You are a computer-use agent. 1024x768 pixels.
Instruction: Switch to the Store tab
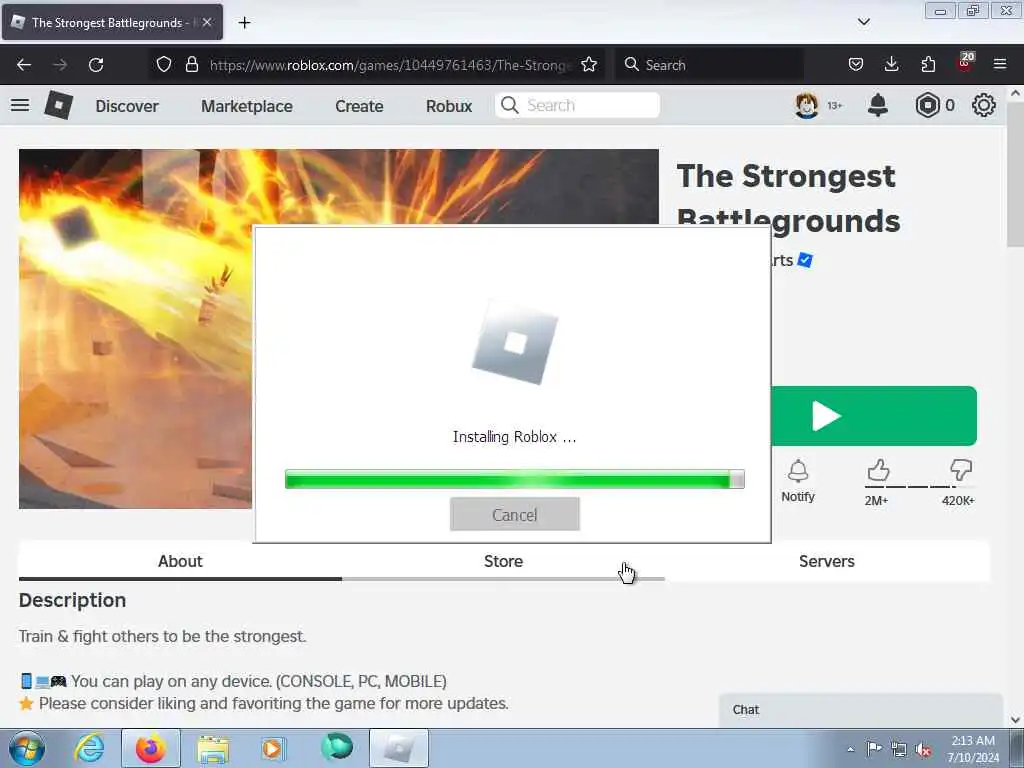pyautogui.click(x=503, y=561)
